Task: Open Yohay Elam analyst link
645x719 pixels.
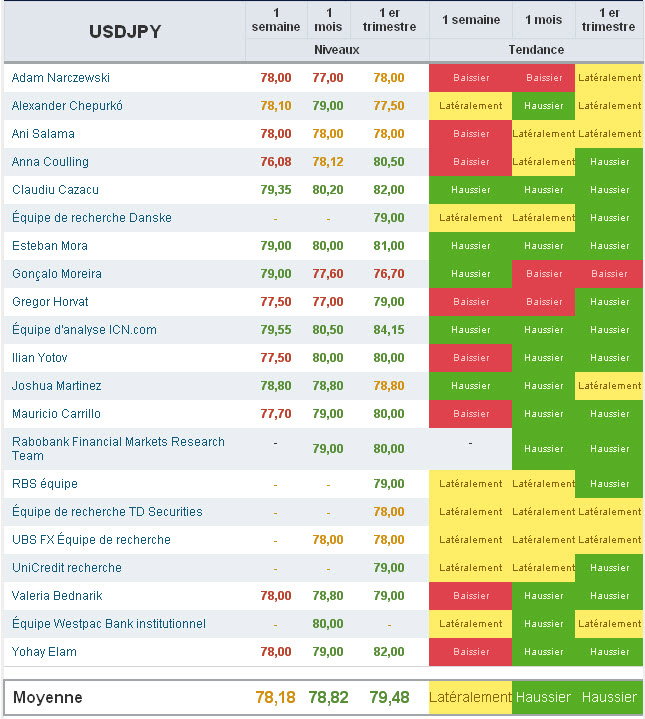Action: point(44,651)
